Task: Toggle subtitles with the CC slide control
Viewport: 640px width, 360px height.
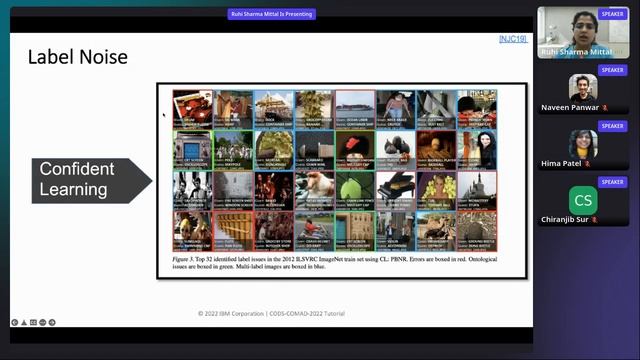Action: tap(33, 322)
